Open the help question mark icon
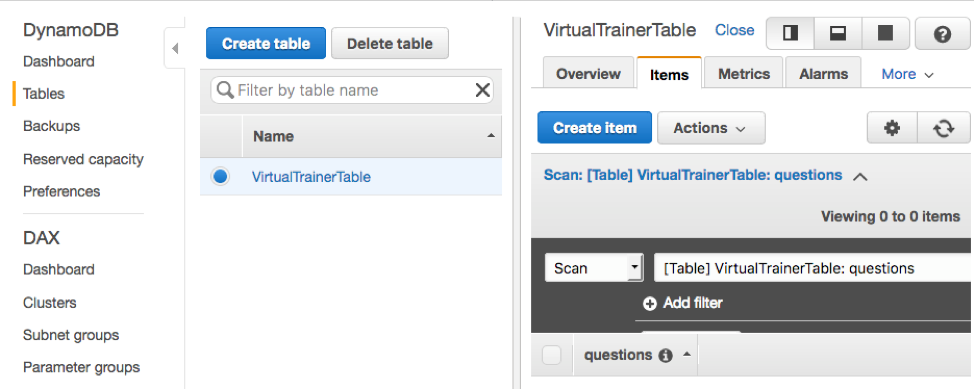This screenshot has width=974, height=389. pos(942,34)
